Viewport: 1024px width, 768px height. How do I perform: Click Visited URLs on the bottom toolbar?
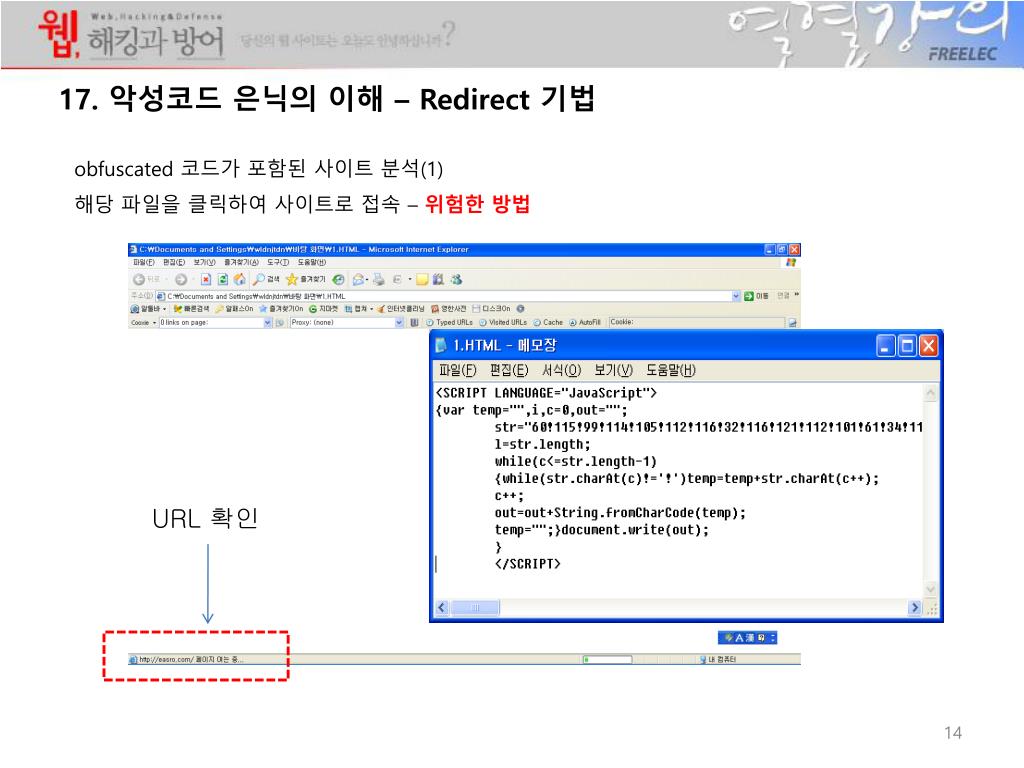click(503, 322)
